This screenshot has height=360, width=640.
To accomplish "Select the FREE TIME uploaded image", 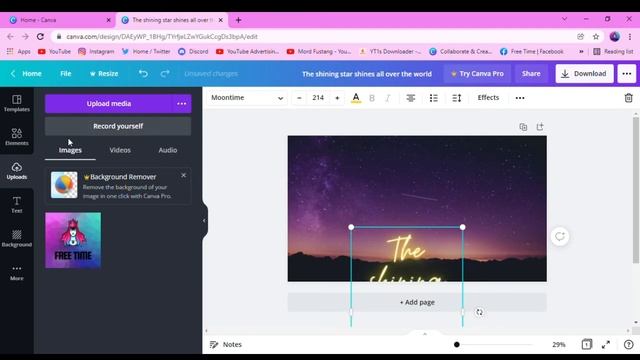I will [73, 240].
